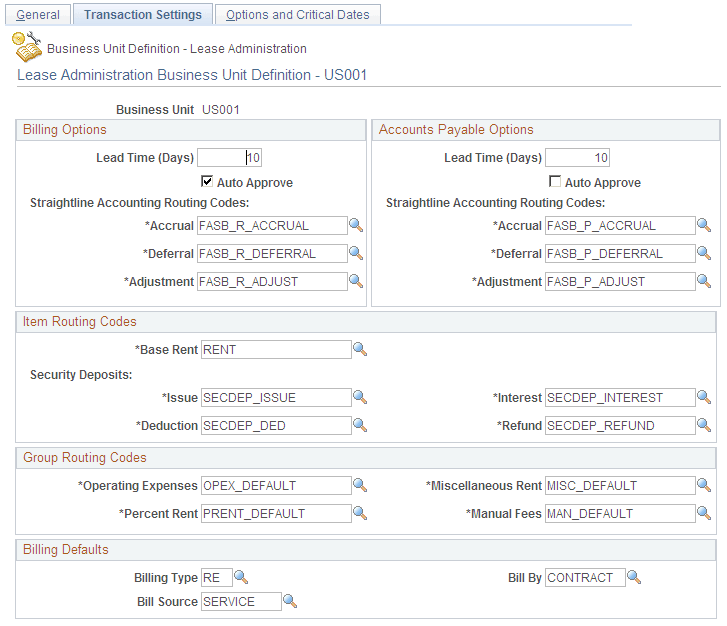This screenshot has height=626, width=727.
Task: Click the Base Rent lookup magnifier
Action: [360, 349]
